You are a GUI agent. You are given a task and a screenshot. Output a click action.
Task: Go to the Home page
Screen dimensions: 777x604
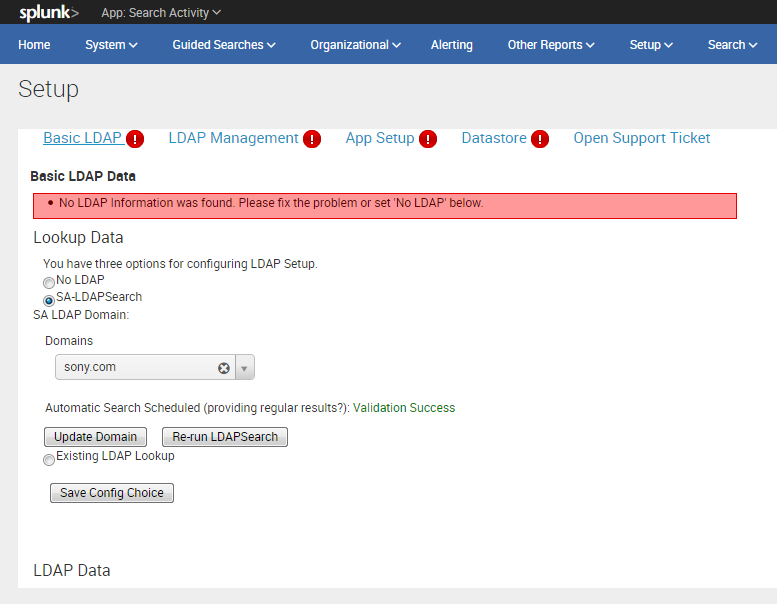coord(34,45)
